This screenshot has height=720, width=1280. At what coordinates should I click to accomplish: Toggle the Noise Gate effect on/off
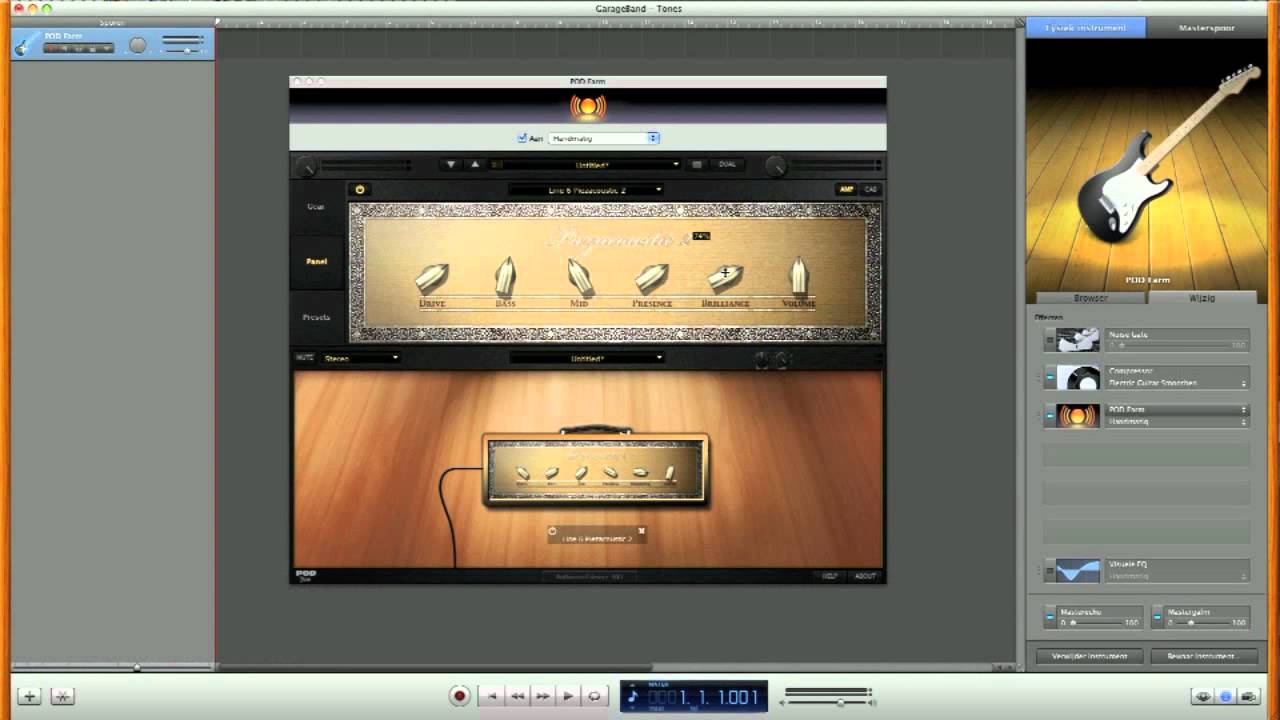point(1049,341)
